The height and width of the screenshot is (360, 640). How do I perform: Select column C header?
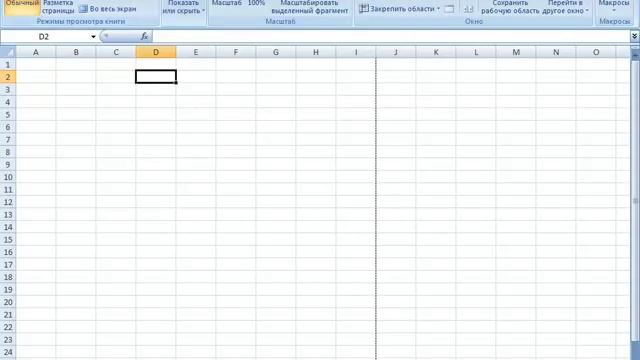[116, 52]
